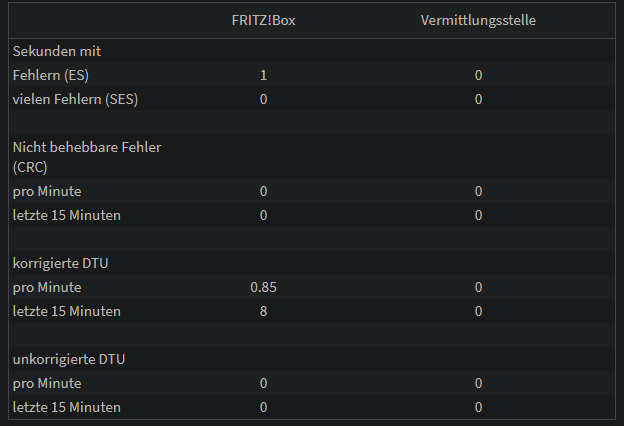Viewport: 624px width, 426px height.
Task: Select FRITZ!Box value 1 for Fehlern (ES)
Action: click(x=263, y=75)
